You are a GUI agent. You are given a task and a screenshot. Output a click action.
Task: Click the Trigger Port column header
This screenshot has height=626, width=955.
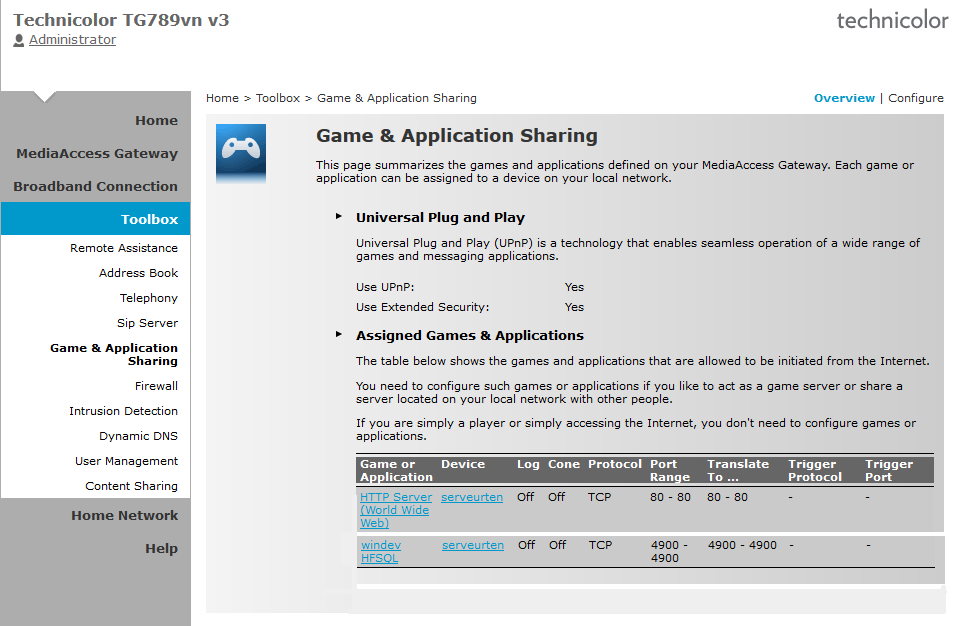pos(889,470)
